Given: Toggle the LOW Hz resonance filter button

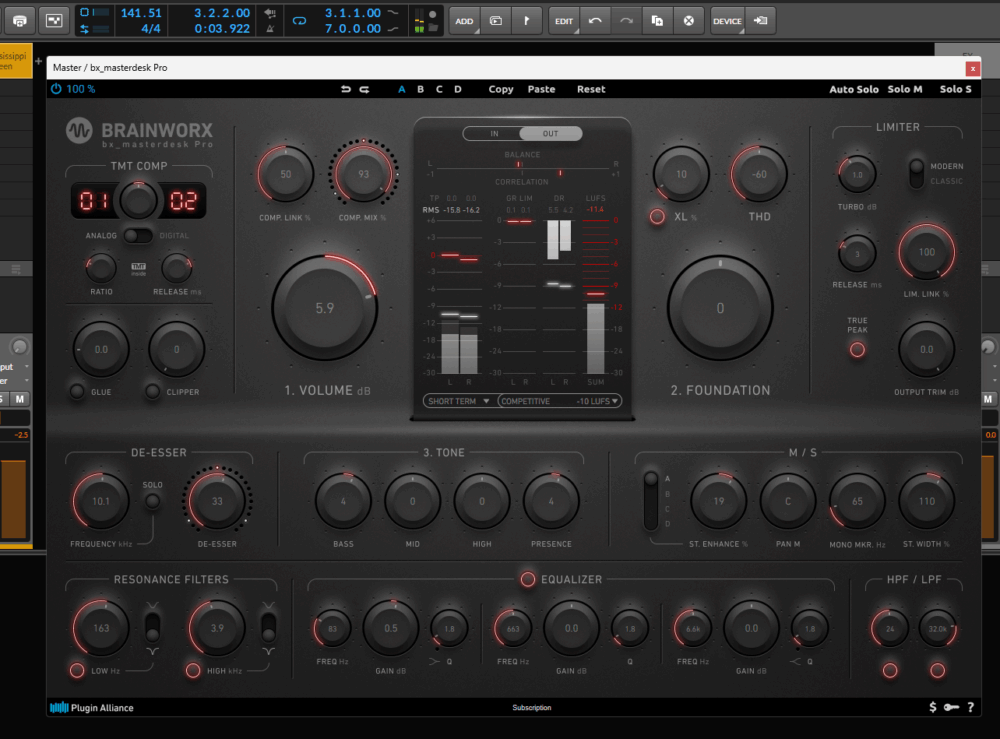Looking at the screenshot, I should 77,670.
